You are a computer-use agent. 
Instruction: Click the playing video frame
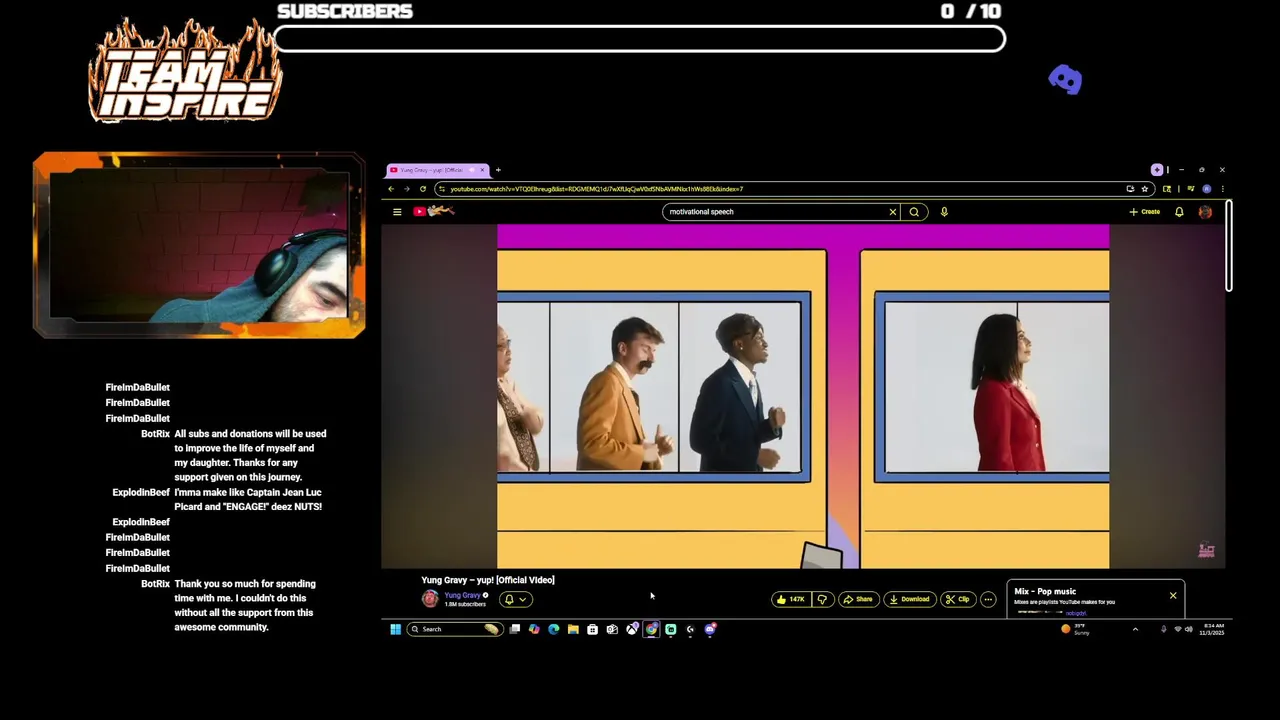point(803,397)
